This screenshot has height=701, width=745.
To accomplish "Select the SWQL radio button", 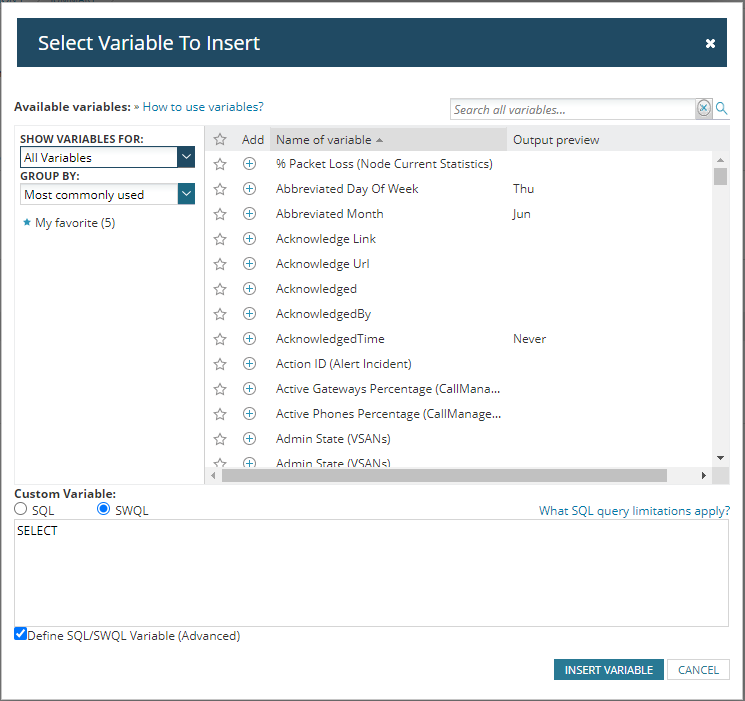I will point(104,510).
